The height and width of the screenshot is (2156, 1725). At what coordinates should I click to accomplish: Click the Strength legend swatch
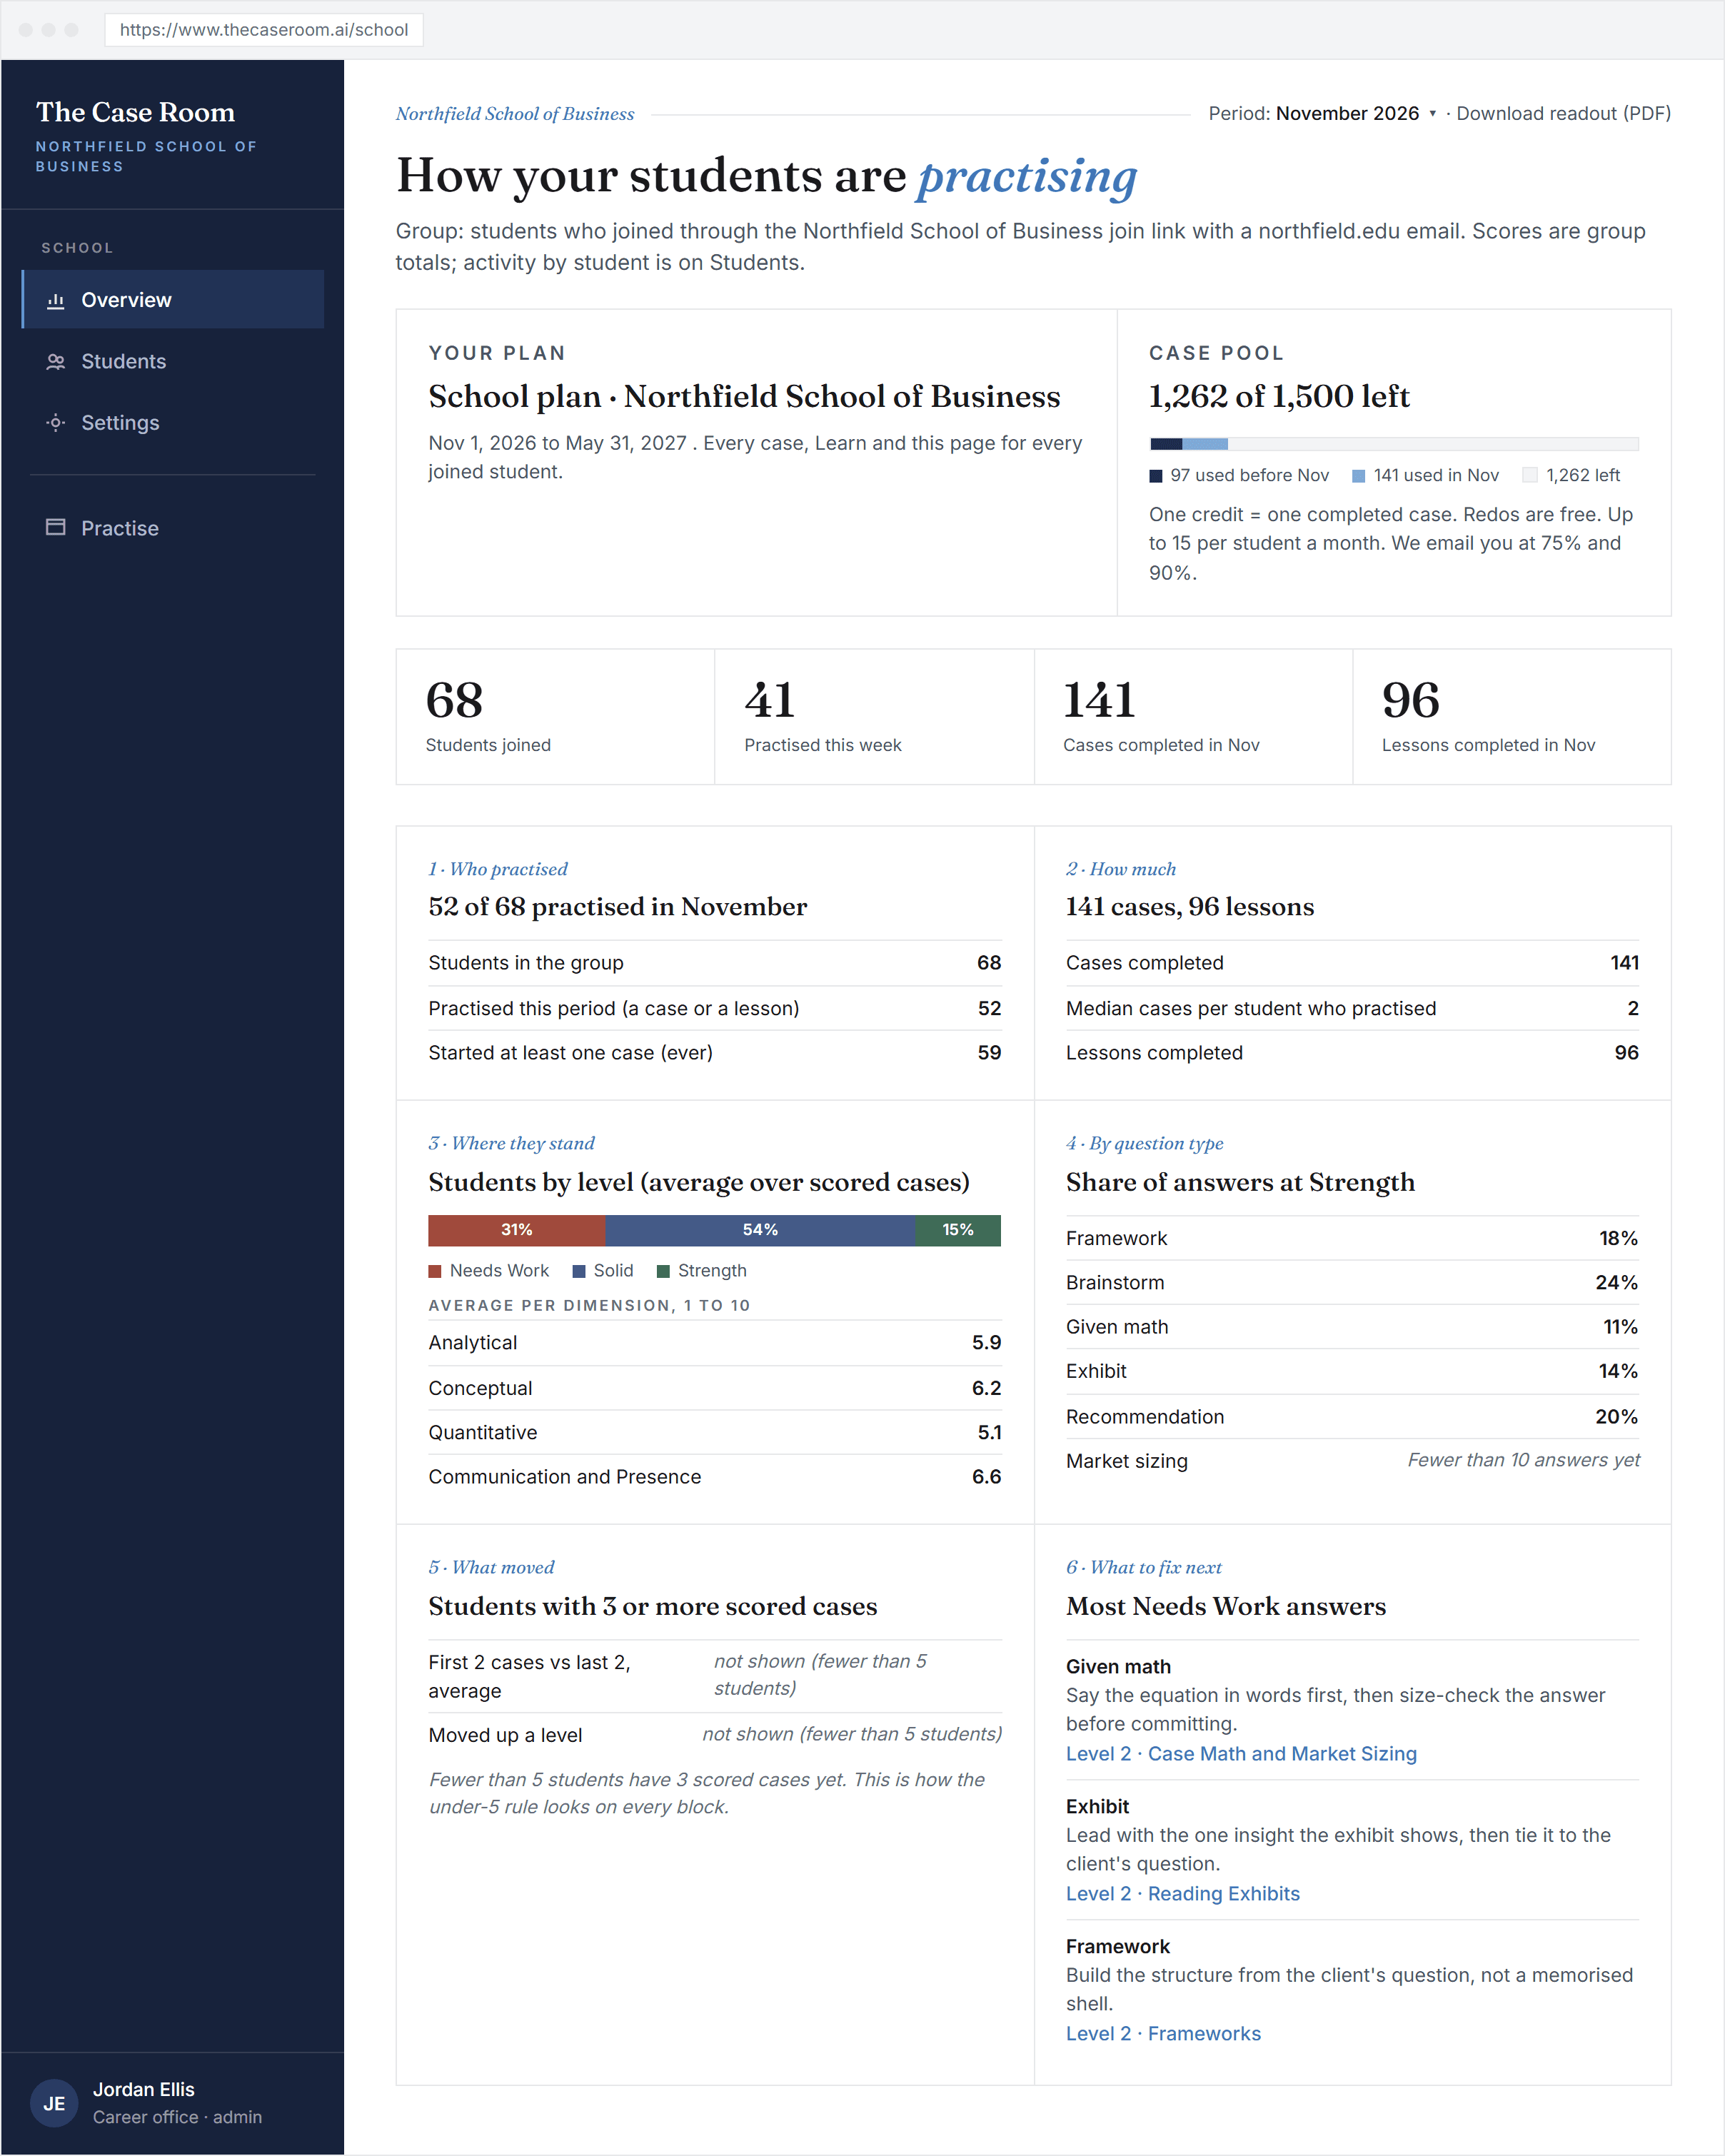tap(663, 1271)
